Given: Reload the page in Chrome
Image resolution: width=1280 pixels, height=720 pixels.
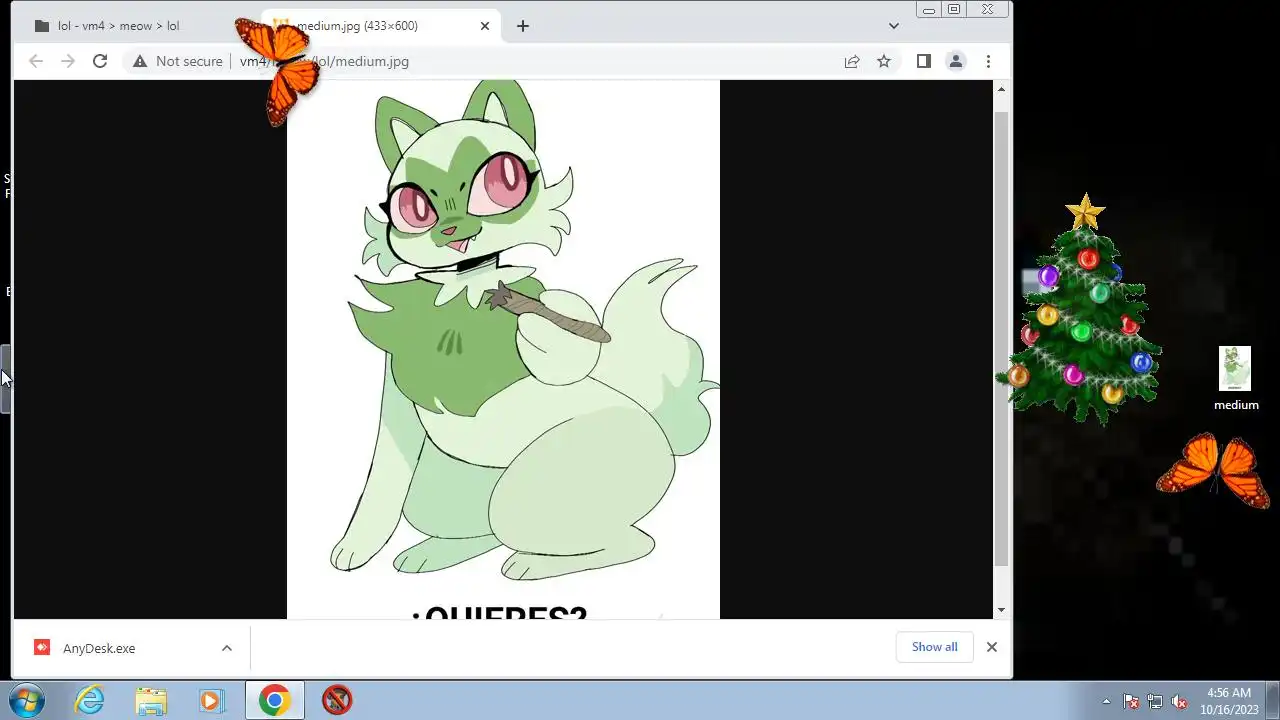Looking at the screenshot, I should [x=100, y=61].
